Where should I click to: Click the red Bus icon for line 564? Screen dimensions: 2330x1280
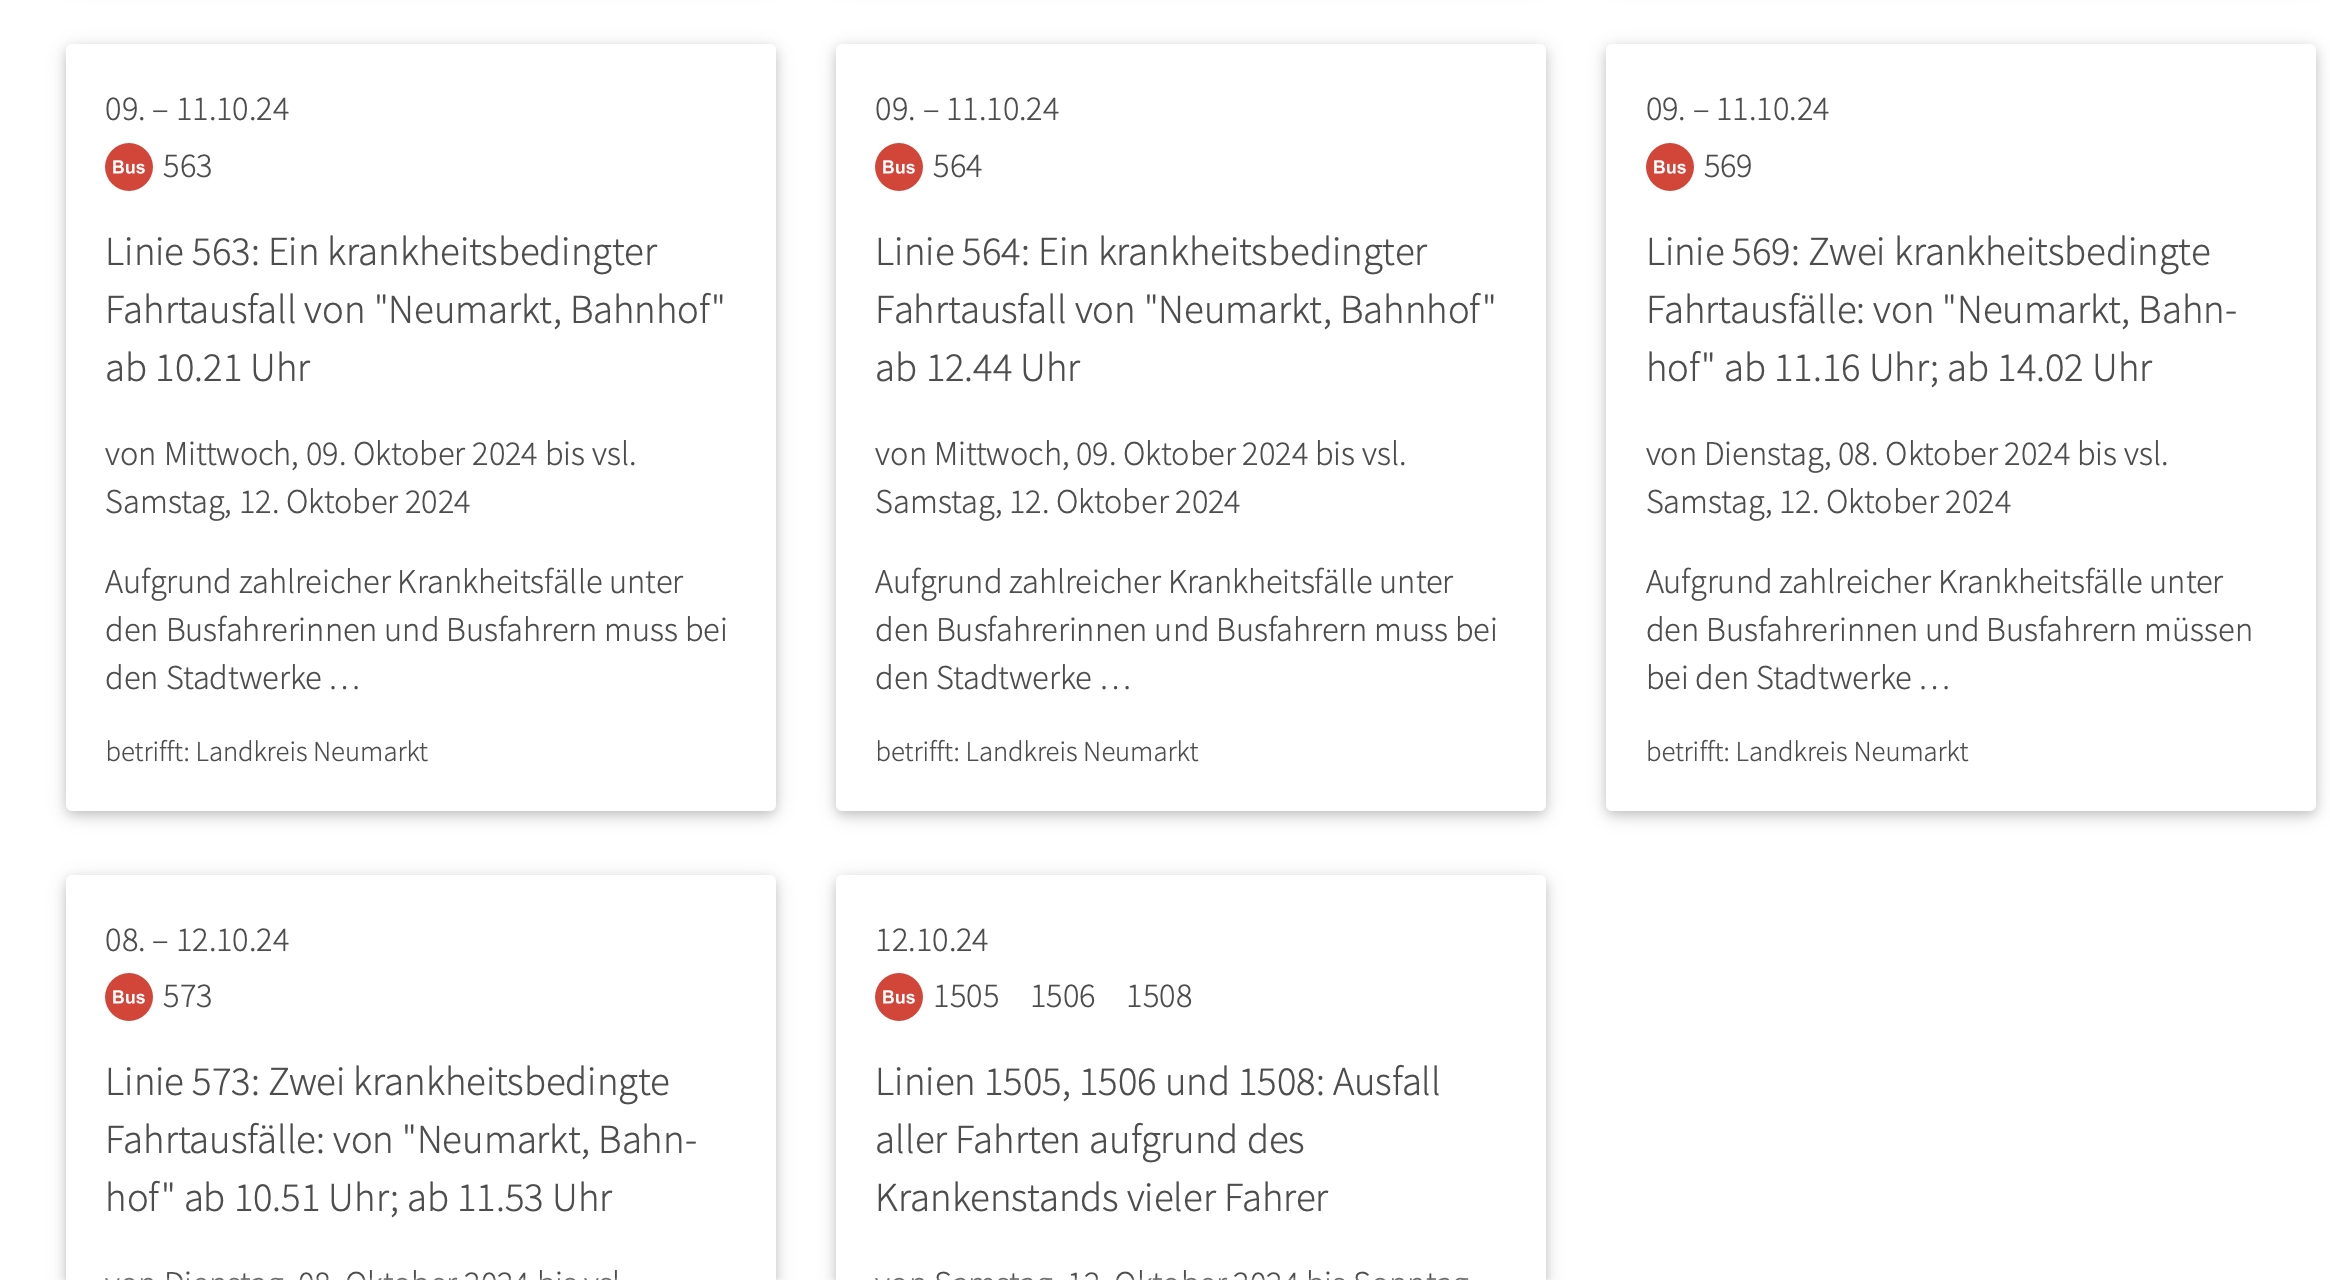899,167
